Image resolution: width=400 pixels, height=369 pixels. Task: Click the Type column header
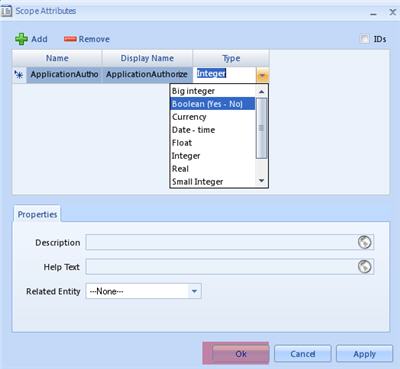[x=231, y=58]
